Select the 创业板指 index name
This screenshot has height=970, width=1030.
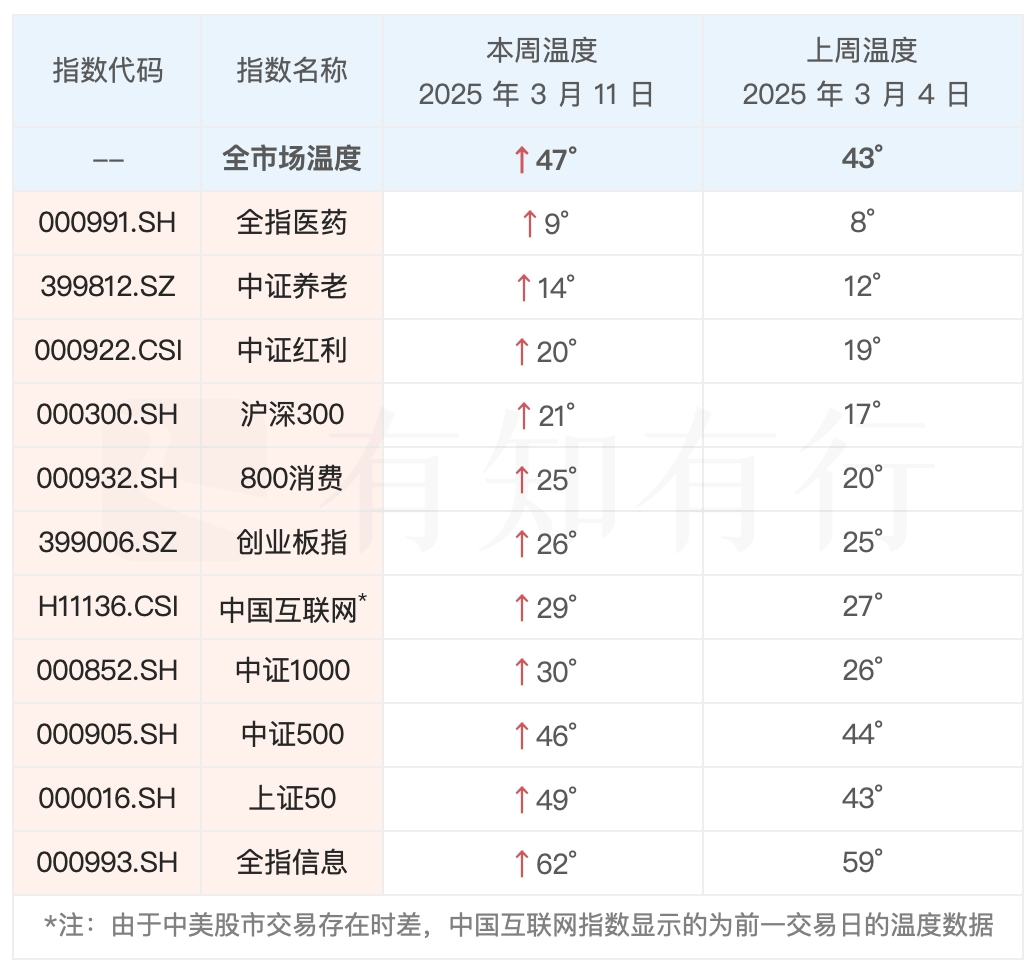291,543
